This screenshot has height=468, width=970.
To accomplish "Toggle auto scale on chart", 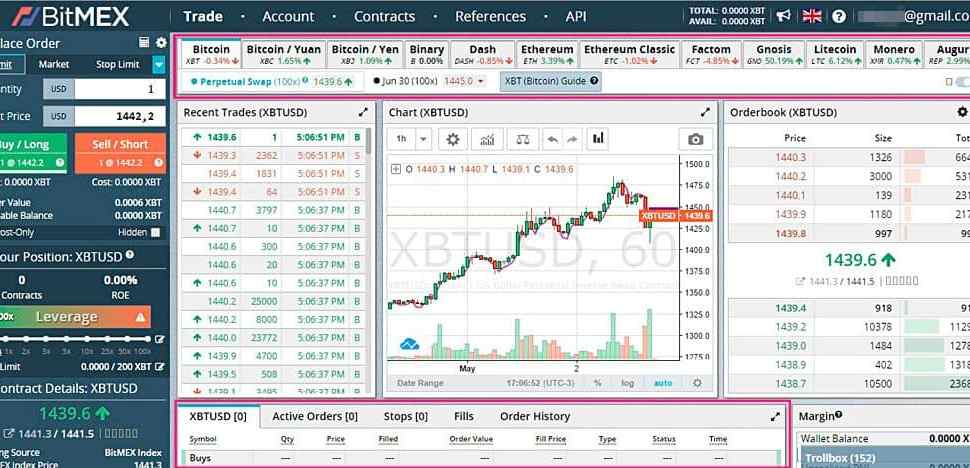I will click(x=663, y=383).
